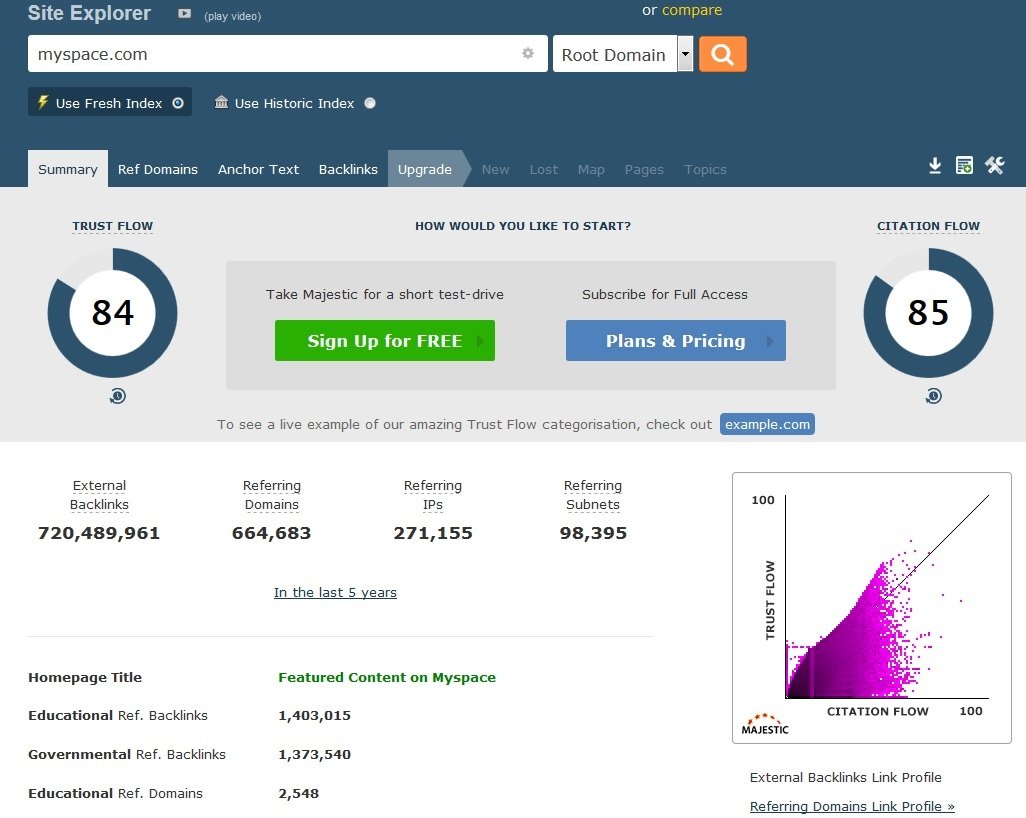The height and width of the screenshot is (818, 1026).
Task: Click the play video icon
Action: coord(185,14)
